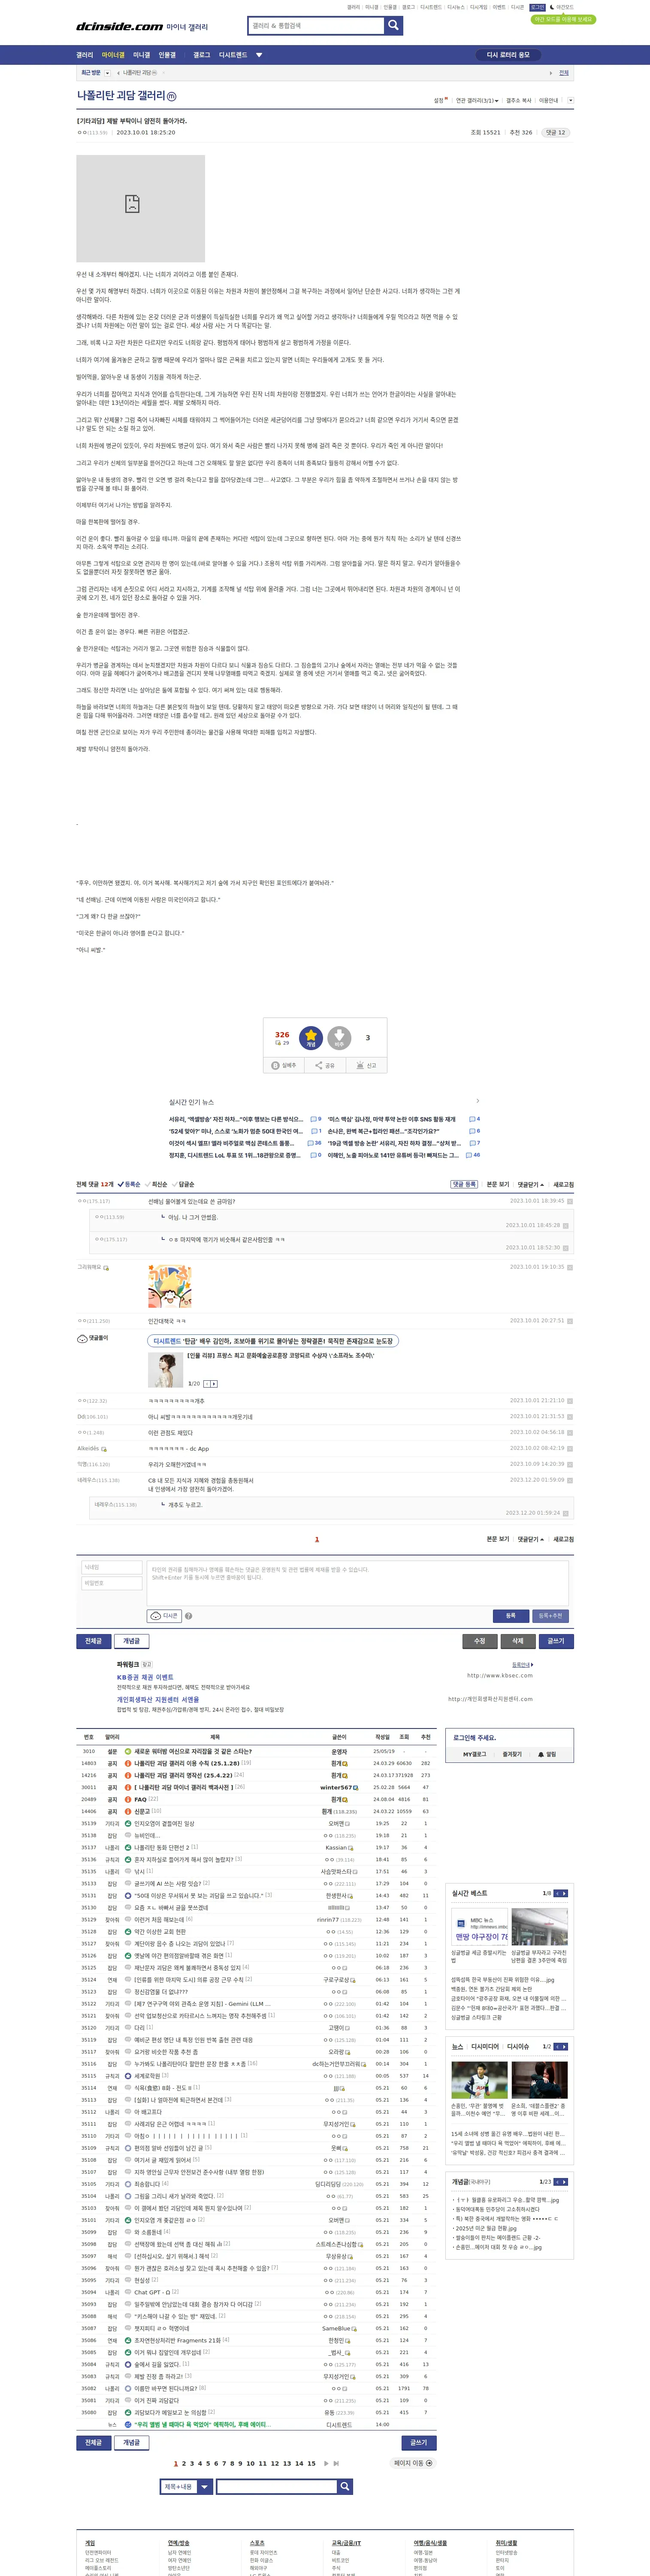Screen dimensions: 650x2576
Task: Click the 비밀번호 input field
Action: pyautogui.click(x=112, y=1583)
